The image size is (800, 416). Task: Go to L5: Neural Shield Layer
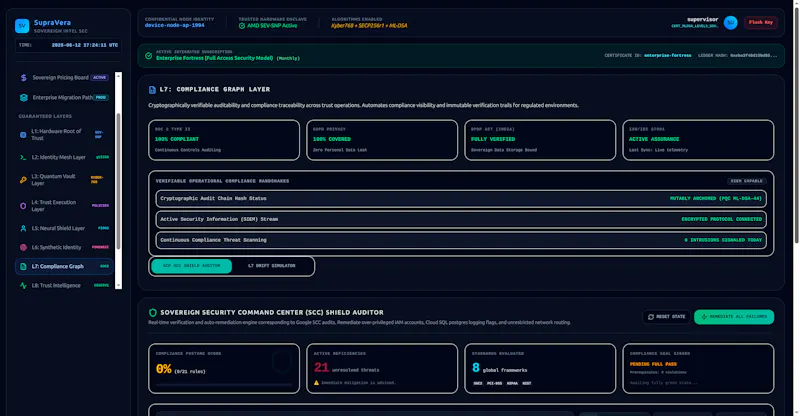[x=64, y=228]
